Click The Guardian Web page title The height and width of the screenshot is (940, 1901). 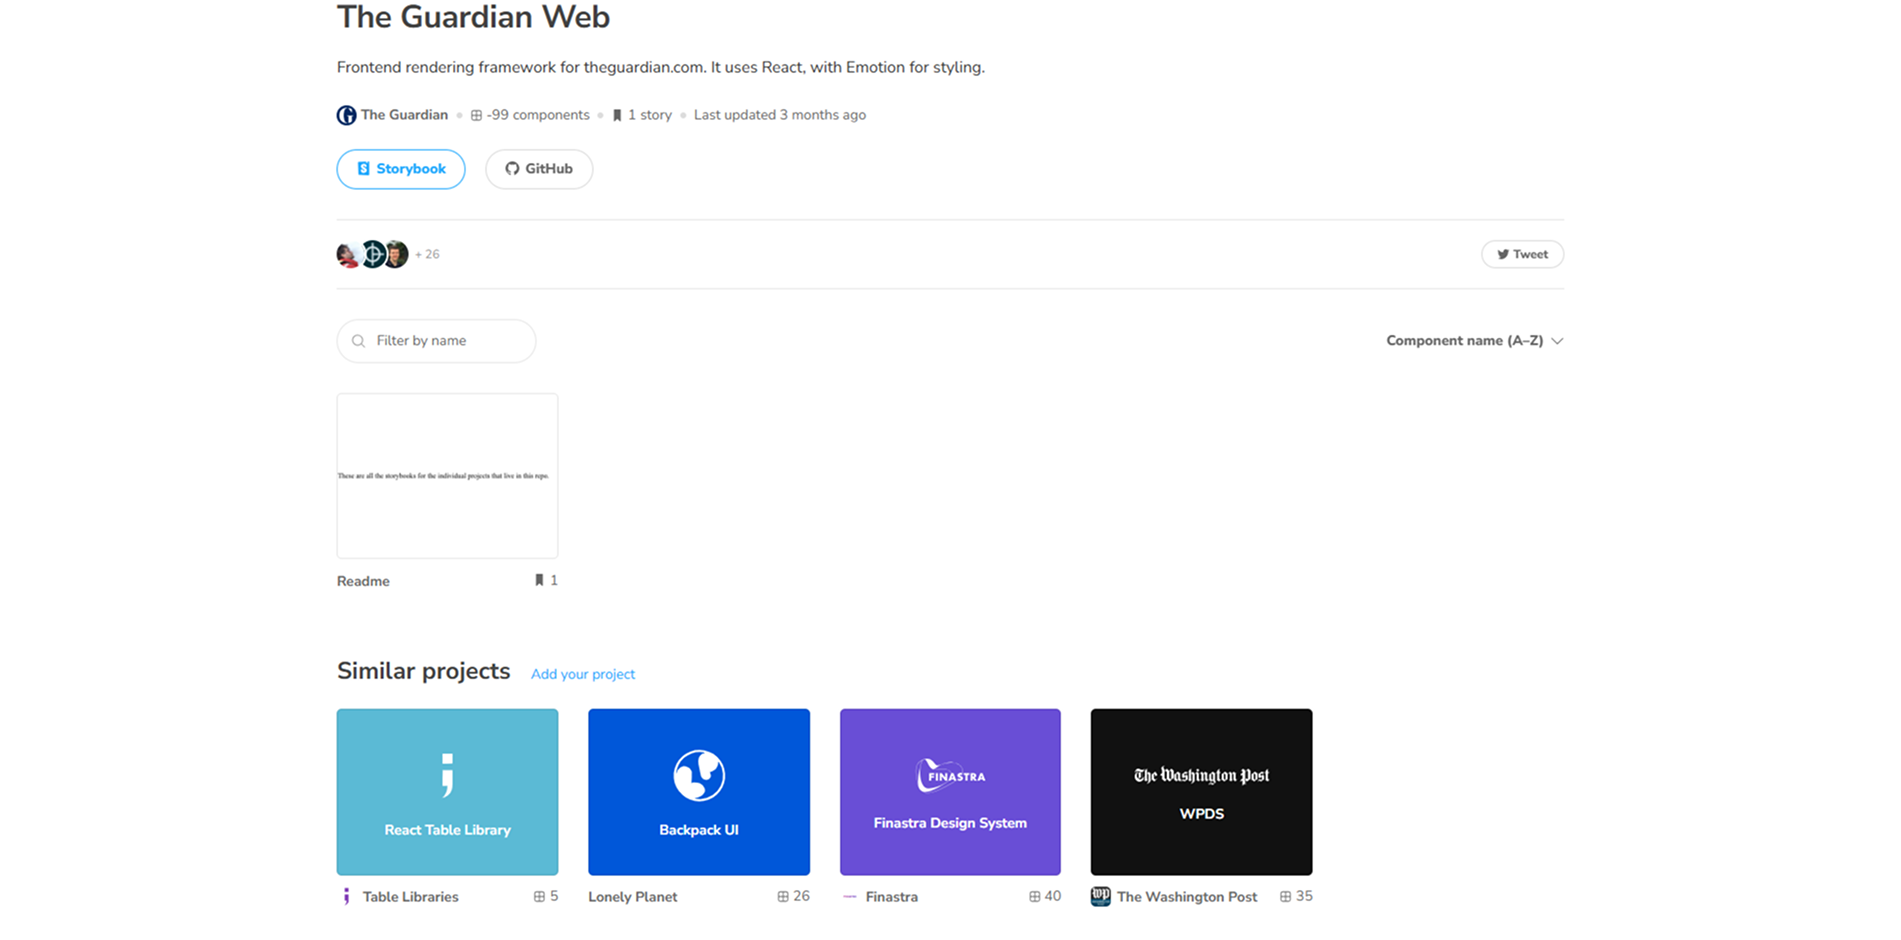click(473, 16)
